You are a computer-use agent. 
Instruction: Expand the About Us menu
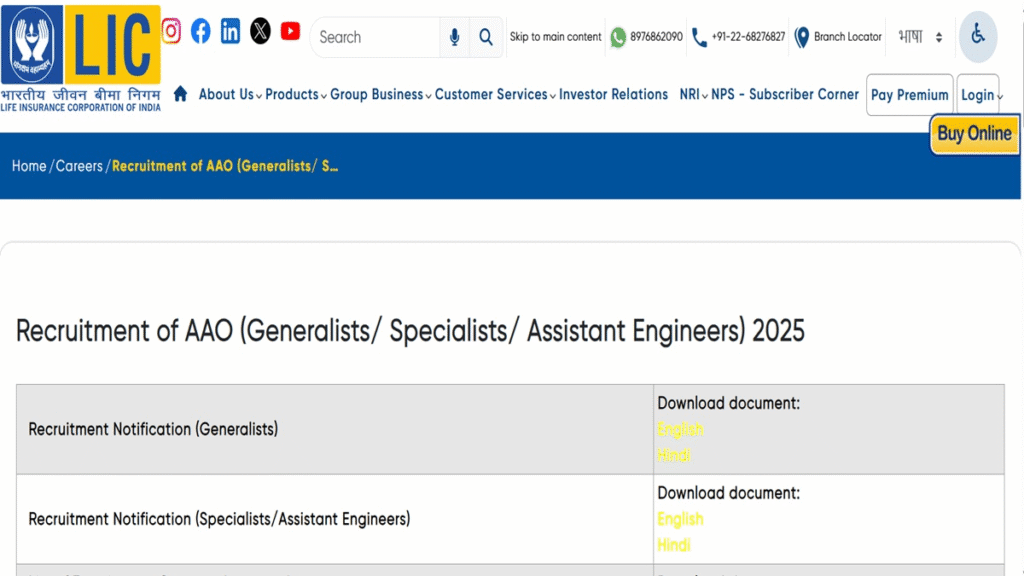229,94
